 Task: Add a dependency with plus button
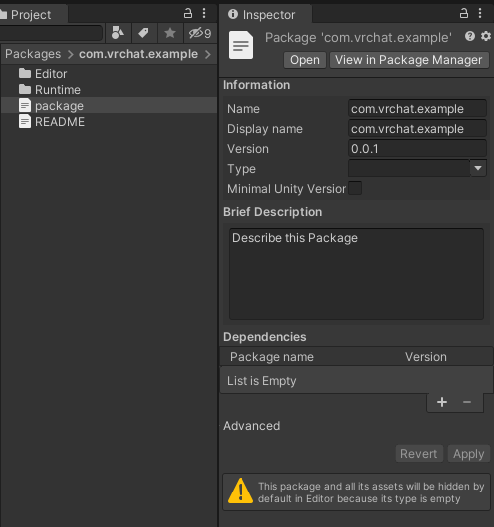coord(442,402)
